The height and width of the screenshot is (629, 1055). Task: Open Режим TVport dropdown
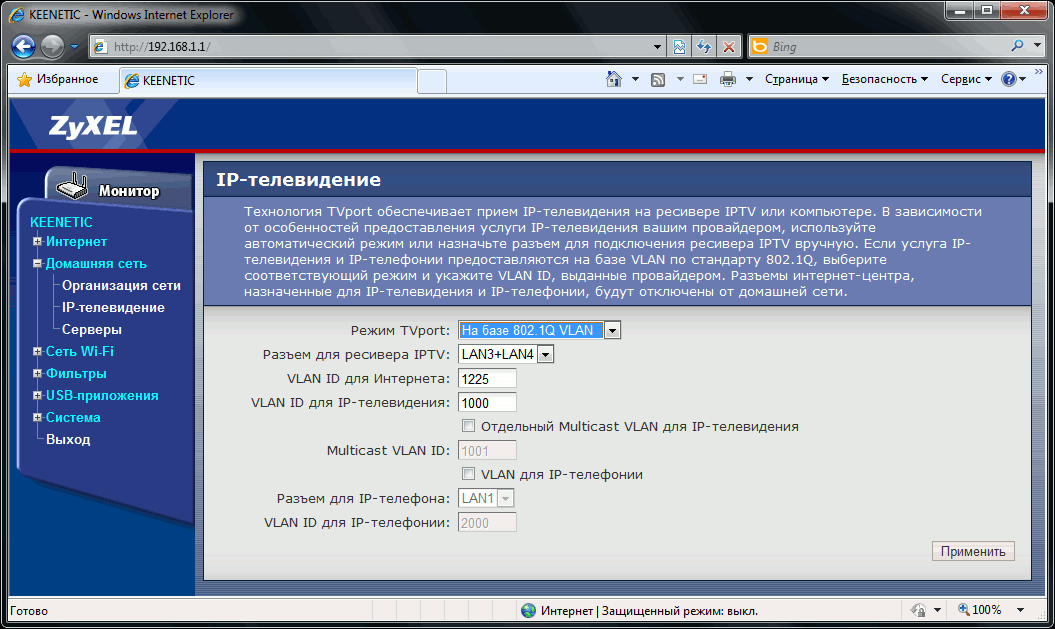coord(612,330)
